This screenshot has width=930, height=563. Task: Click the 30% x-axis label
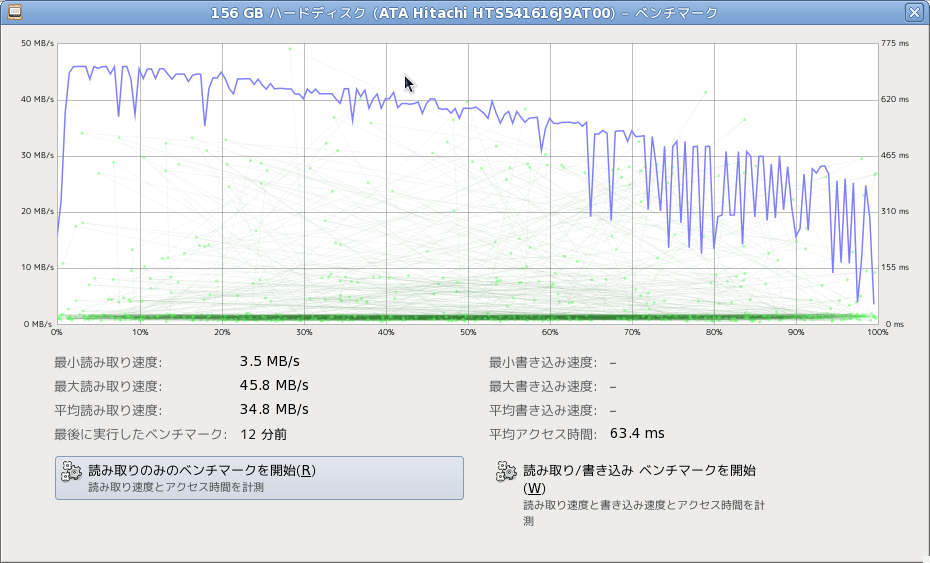click(304, 332)
